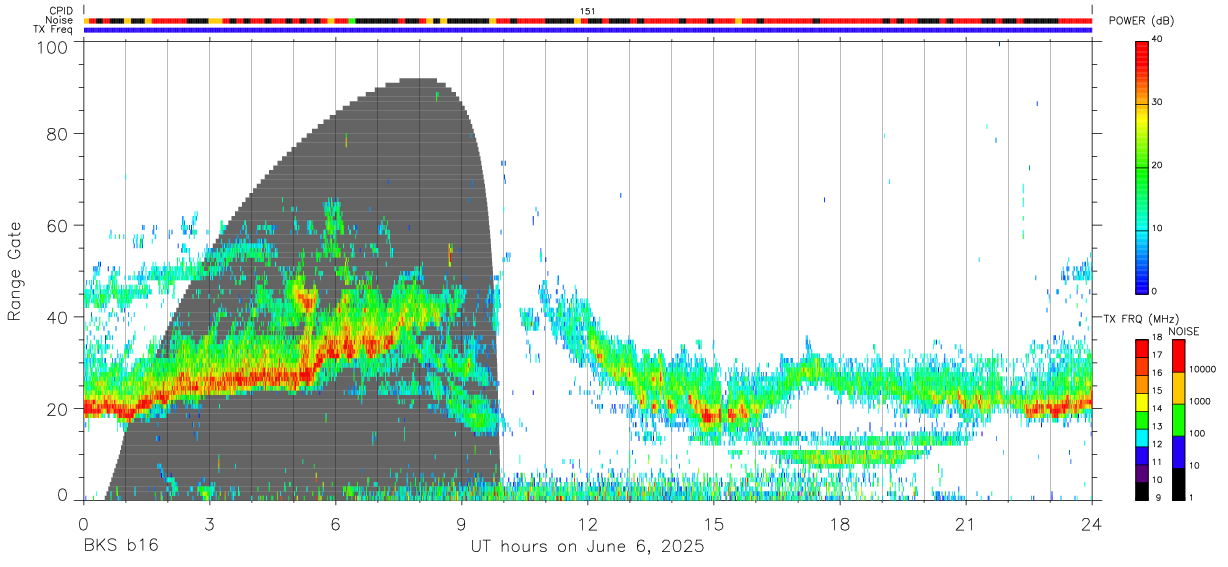Click x-axis tick label 18
The image size is (1228, 567).
click(x=840, y=524)
